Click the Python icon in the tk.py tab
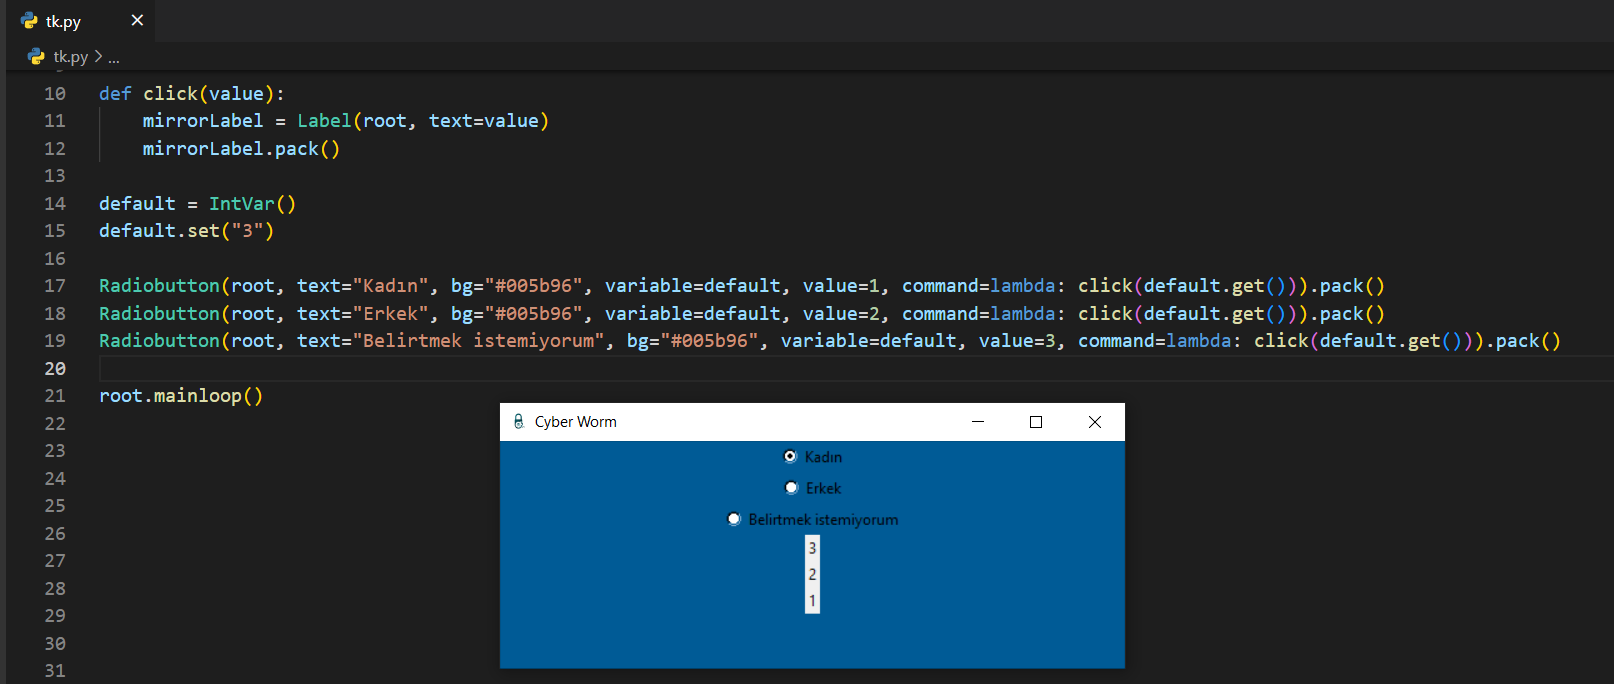This screenshot has width=1614, height=684. (x=29, y=21)
